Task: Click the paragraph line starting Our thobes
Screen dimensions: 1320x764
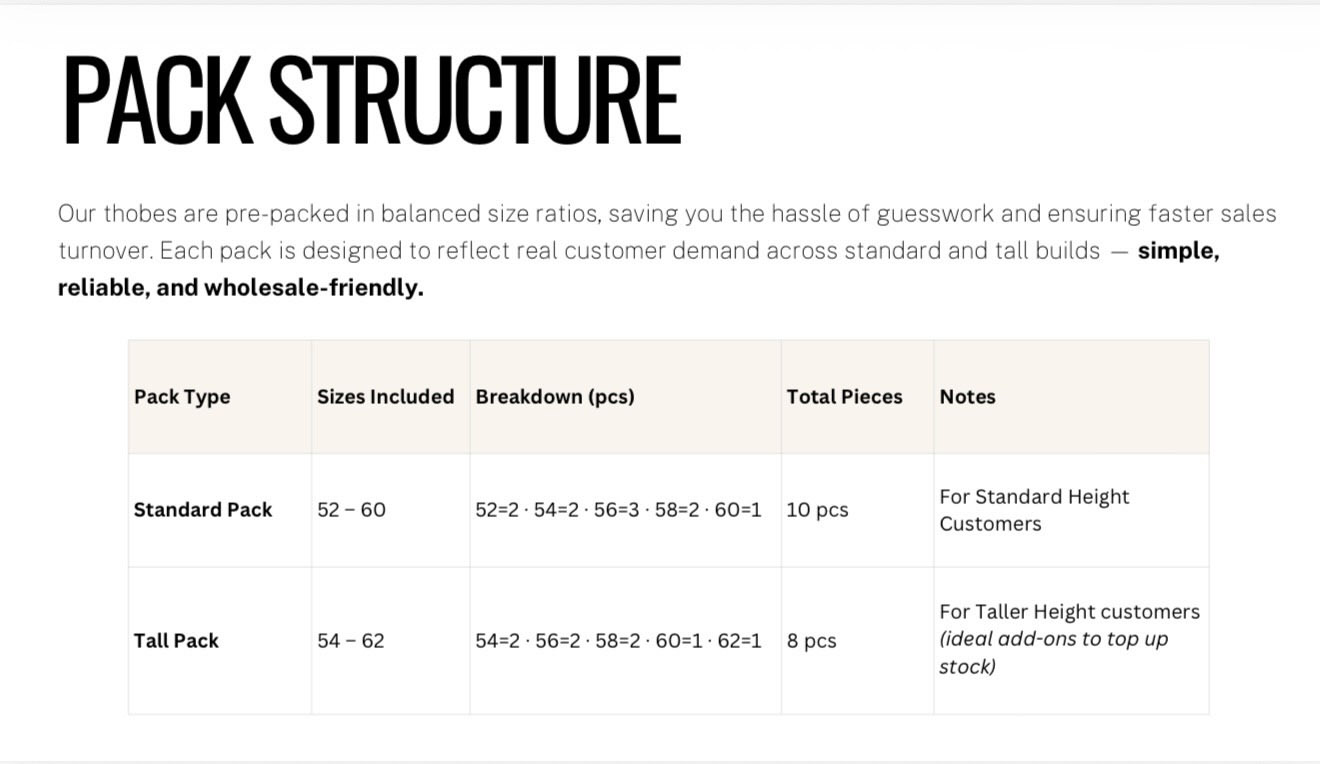Action: click(x=667, y=214)
